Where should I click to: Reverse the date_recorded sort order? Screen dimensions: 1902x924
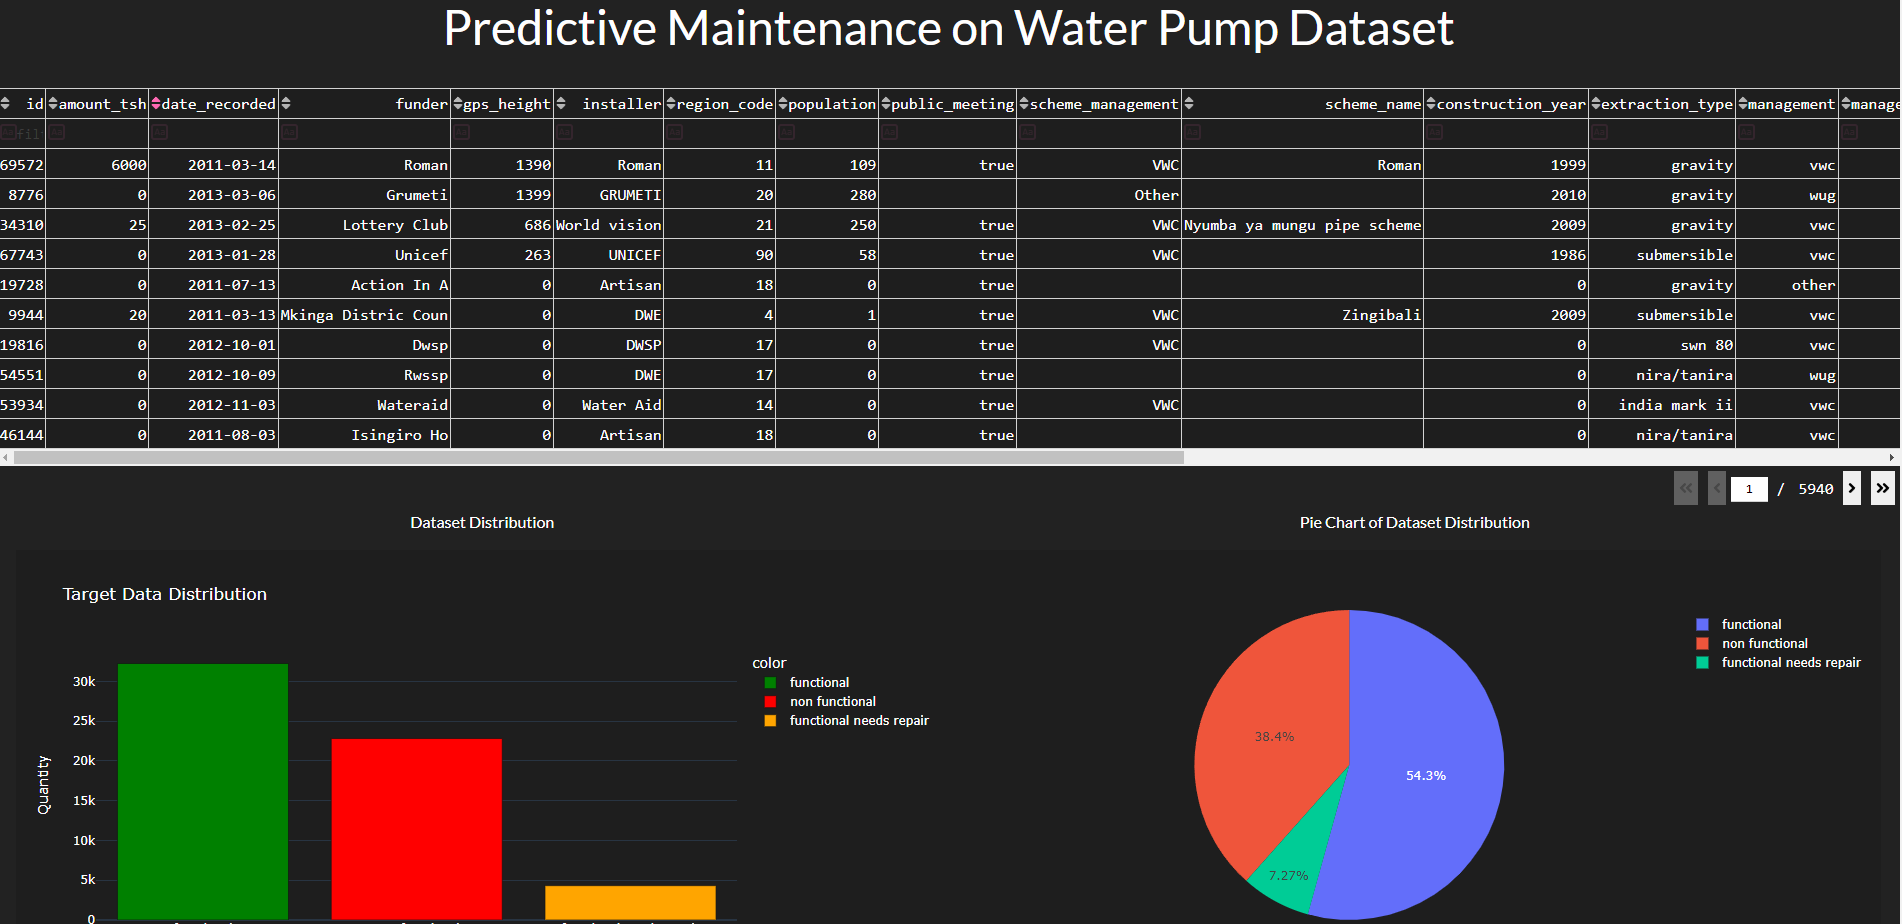(158, 103)
